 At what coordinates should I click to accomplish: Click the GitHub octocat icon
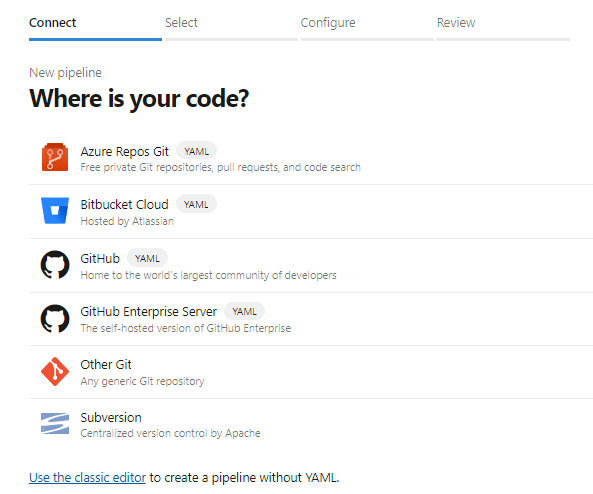click(x=55, y=264)
